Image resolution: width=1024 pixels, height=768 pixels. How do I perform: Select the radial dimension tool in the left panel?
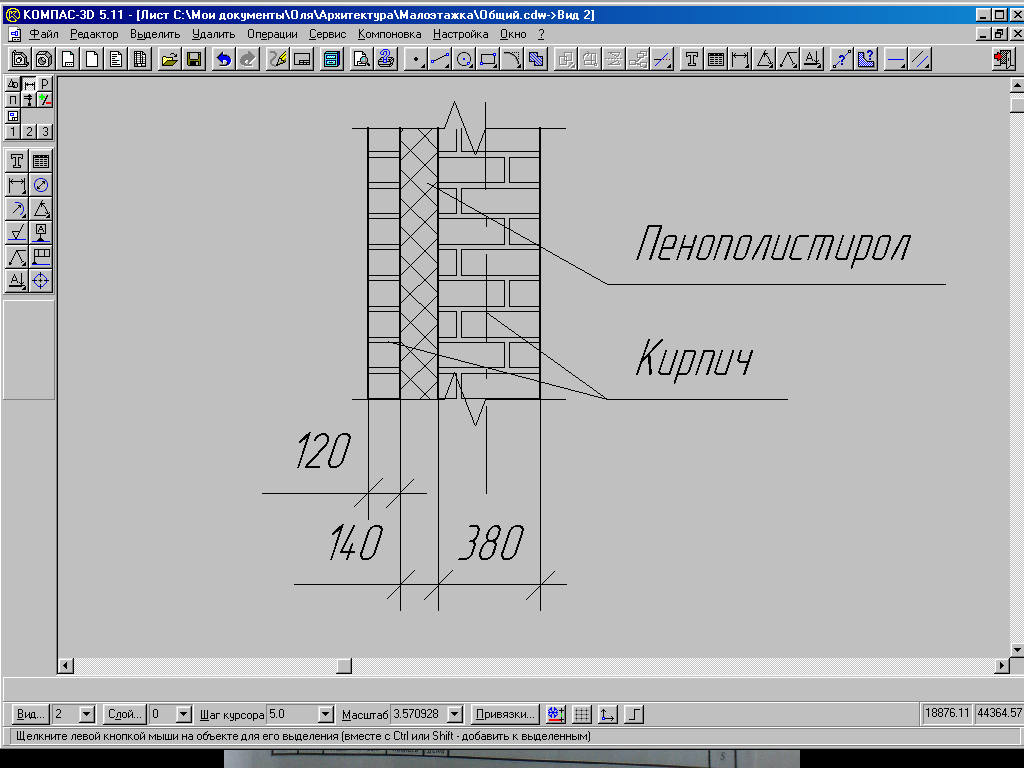(16, 209)
